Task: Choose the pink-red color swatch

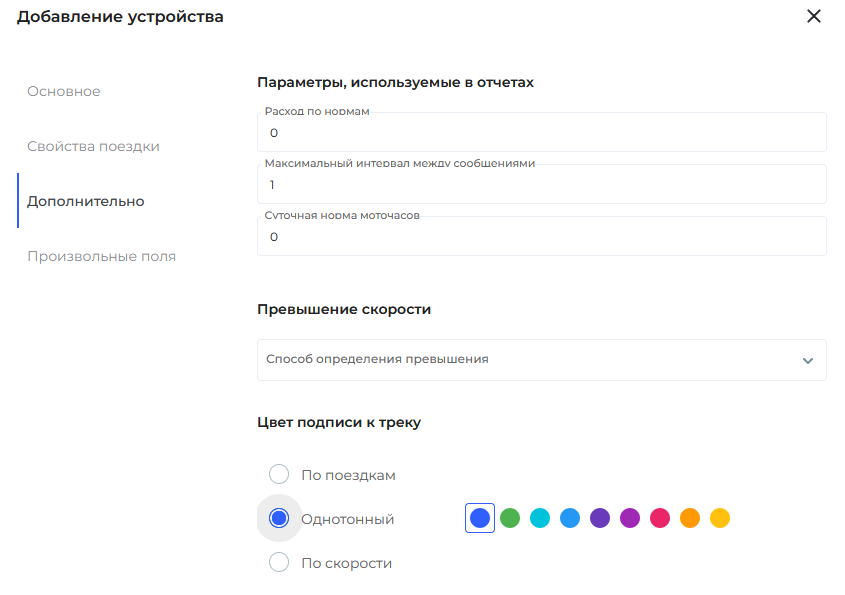Action: [x=660, y=518]
